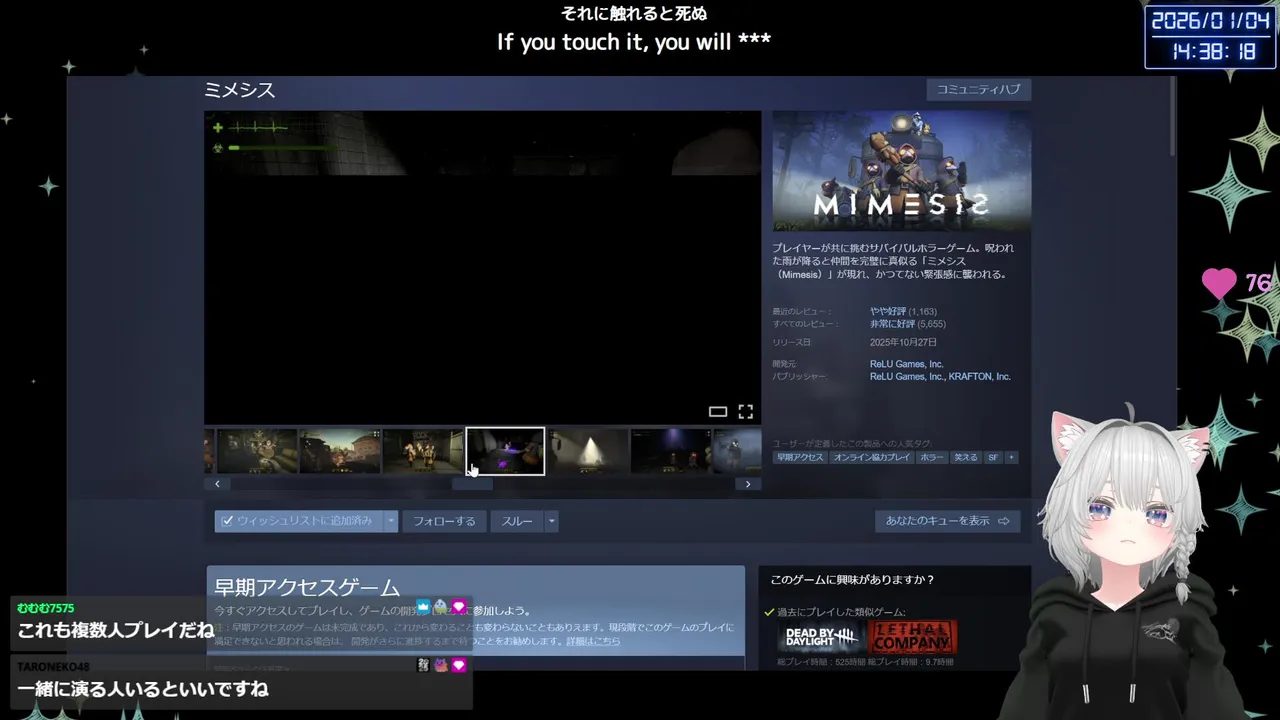The height and width of the screenshot is (720, 1280).
Task: Enter fullscreen with the video player icon
Action: pos(745,411)
